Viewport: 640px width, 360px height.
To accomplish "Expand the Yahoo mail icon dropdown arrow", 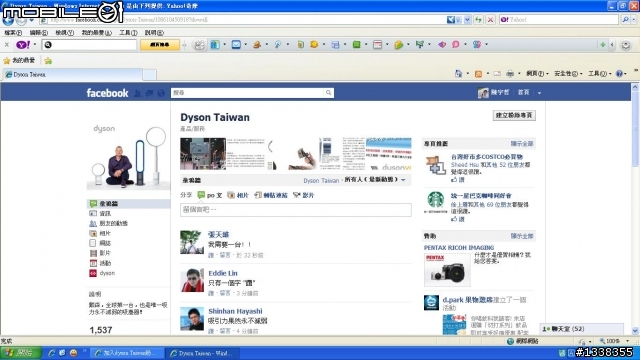I will click(x=245, y=44).
